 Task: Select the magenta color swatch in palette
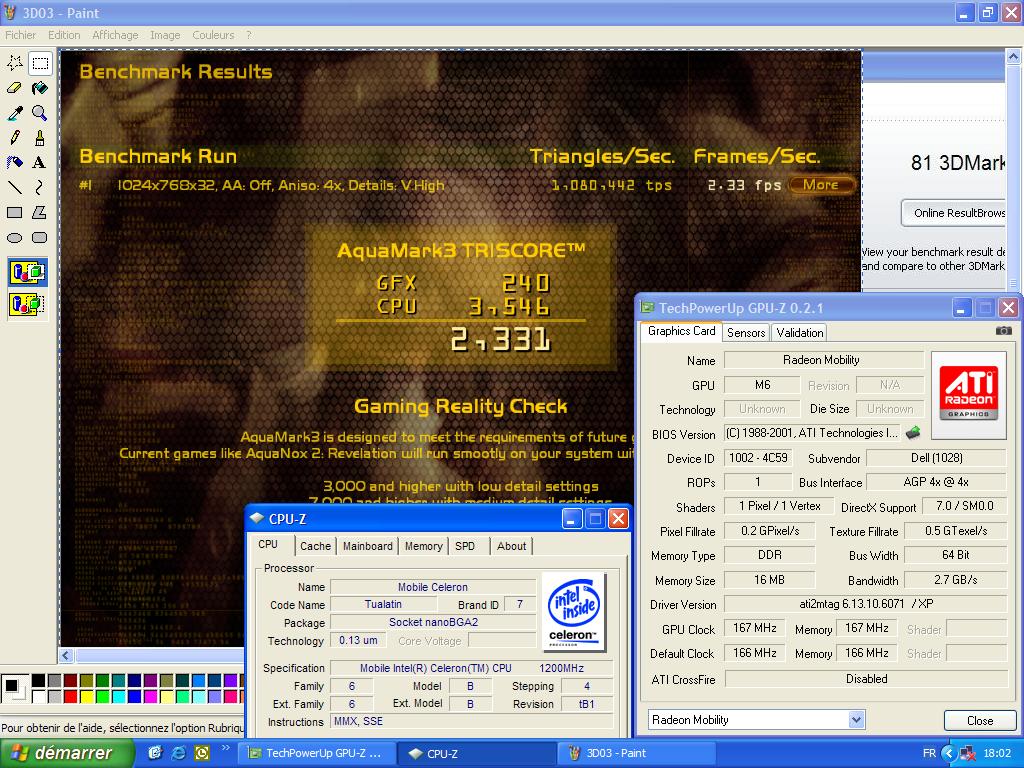(x=150, y=696)
